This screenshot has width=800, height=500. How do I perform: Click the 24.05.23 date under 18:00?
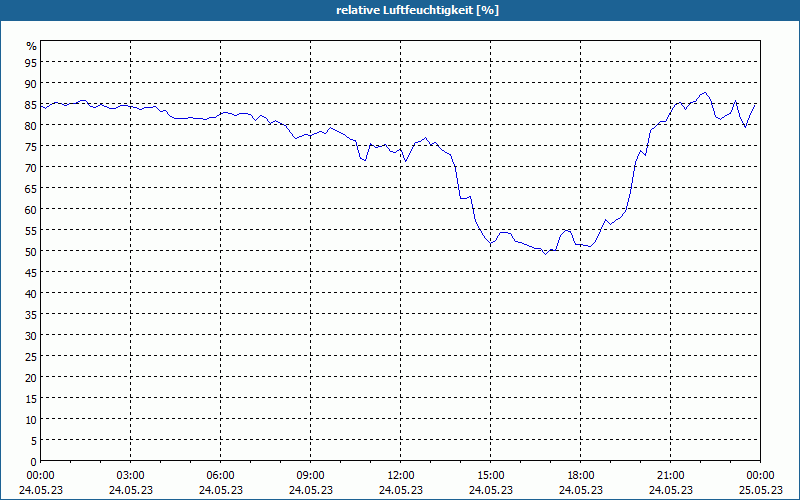[581, 490]
